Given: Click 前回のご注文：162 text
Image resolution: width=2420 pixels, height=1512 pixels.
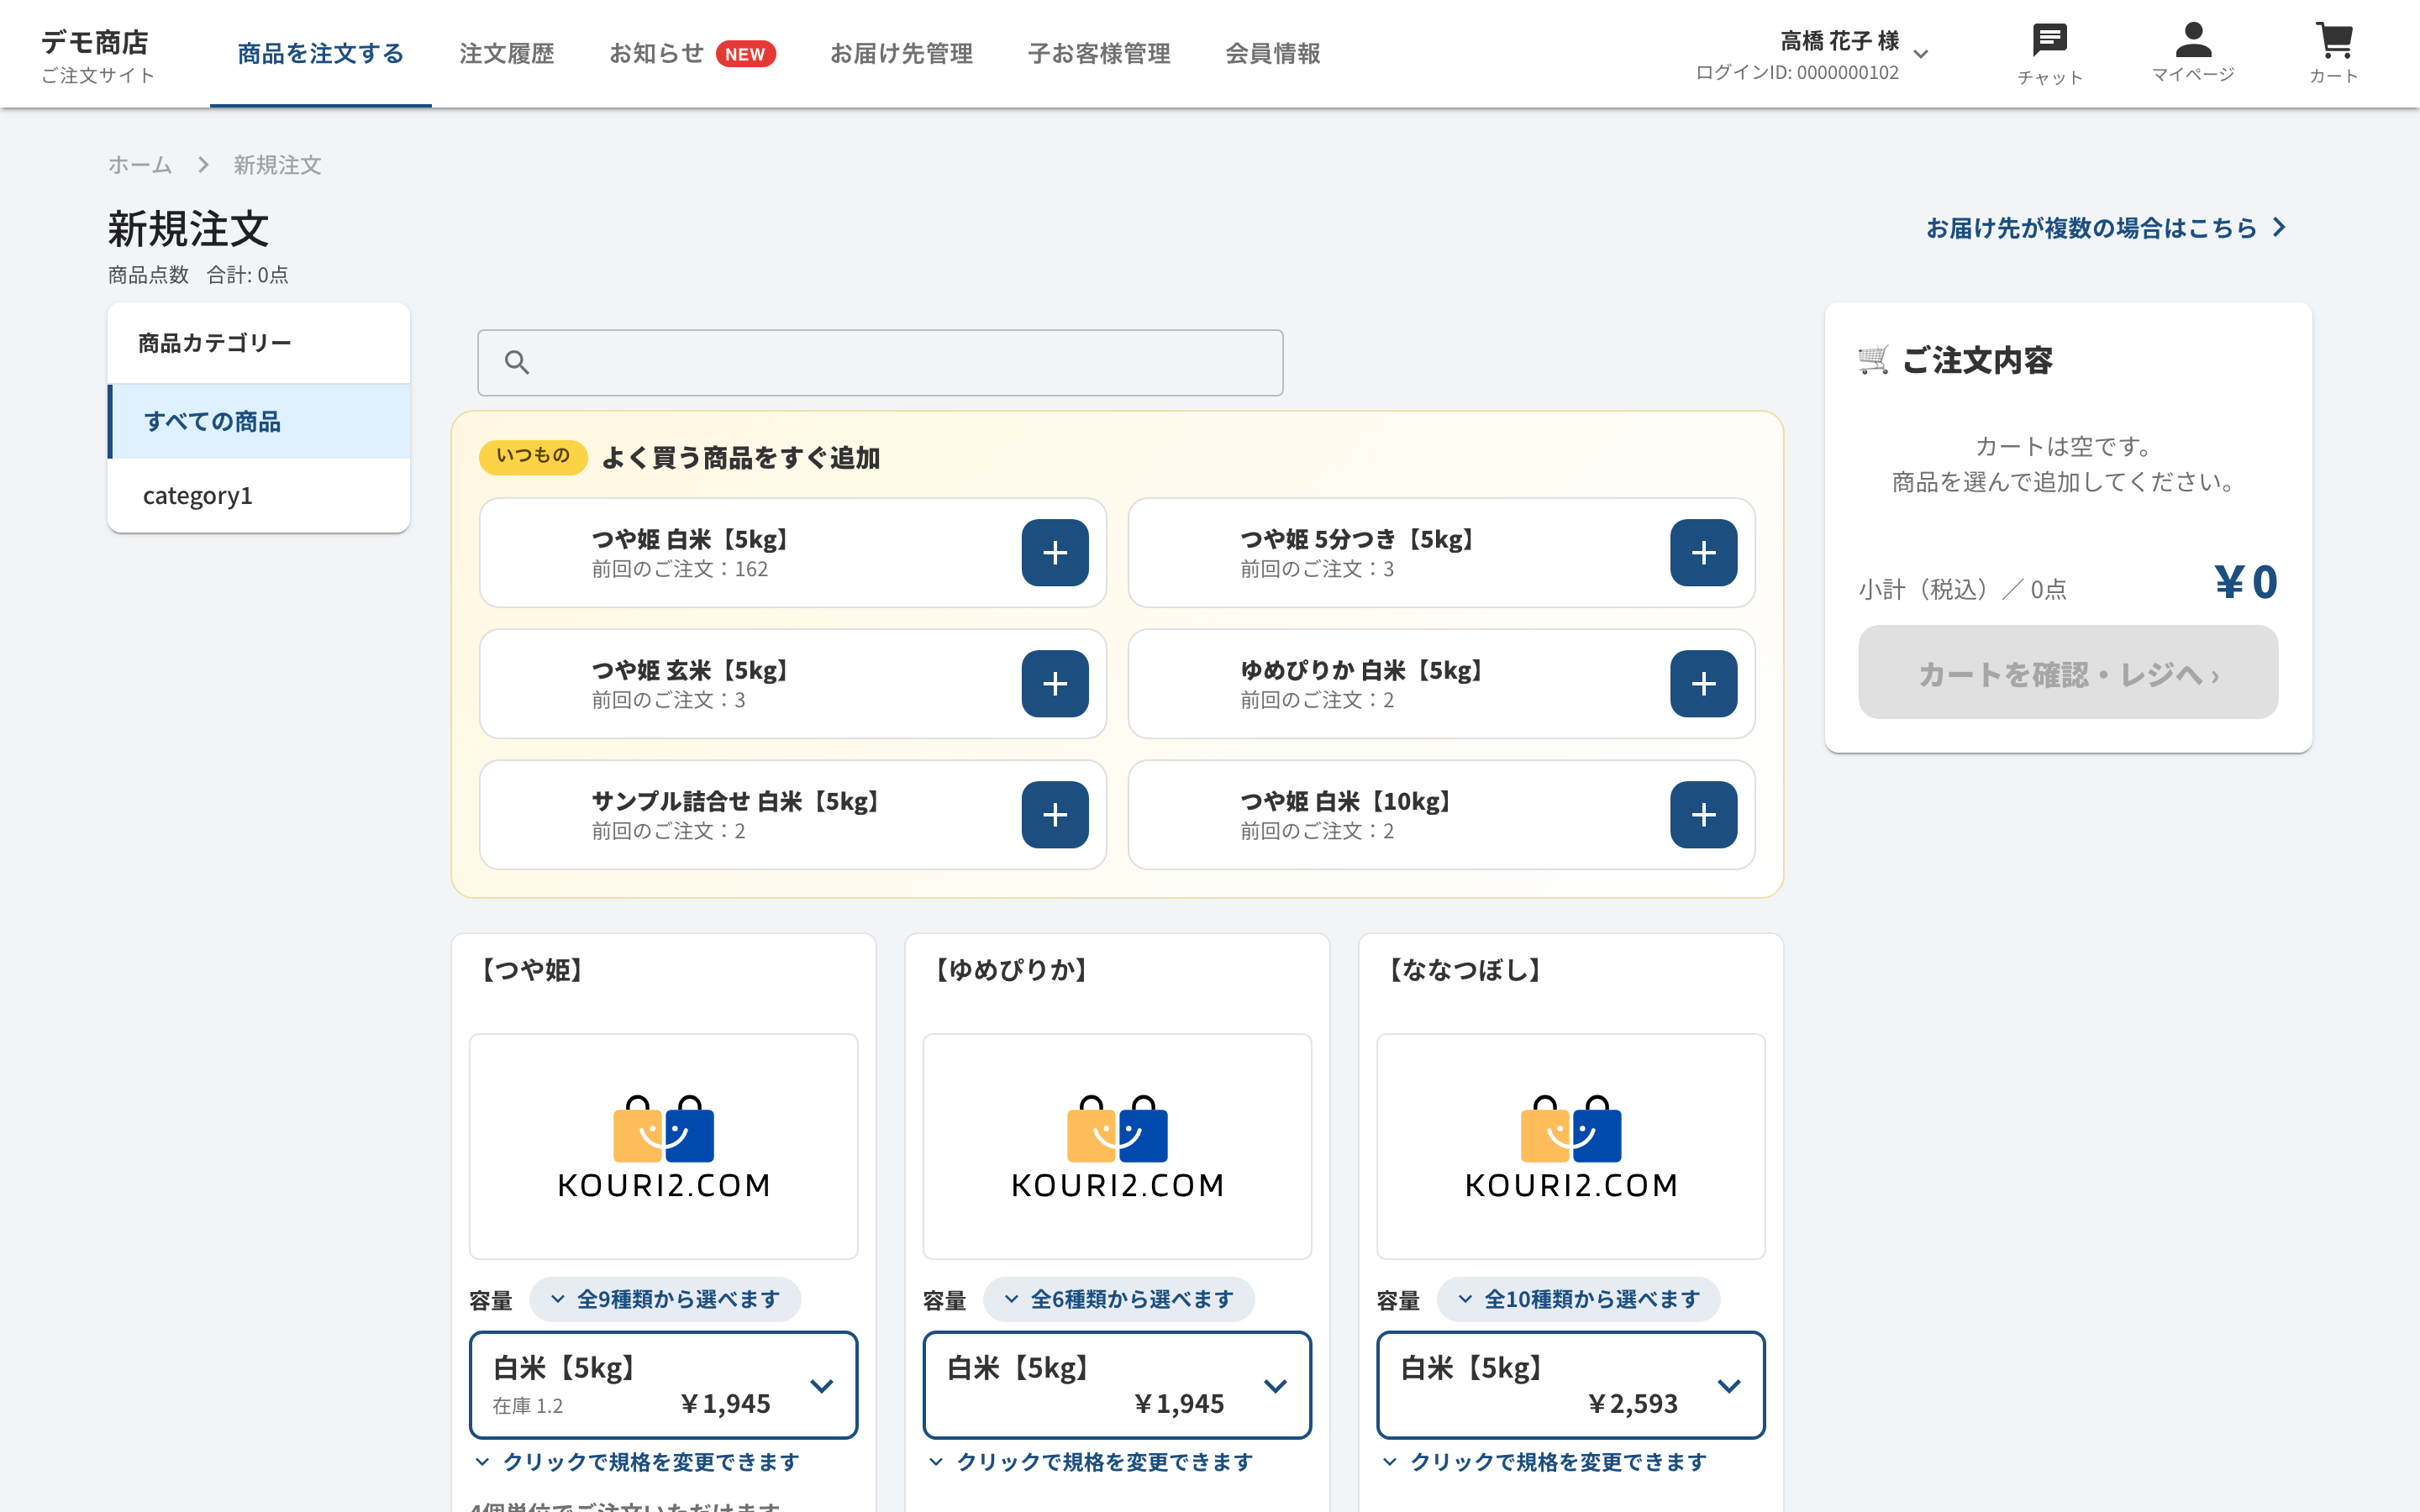Looking at the screenshot, I should point(680,569).
